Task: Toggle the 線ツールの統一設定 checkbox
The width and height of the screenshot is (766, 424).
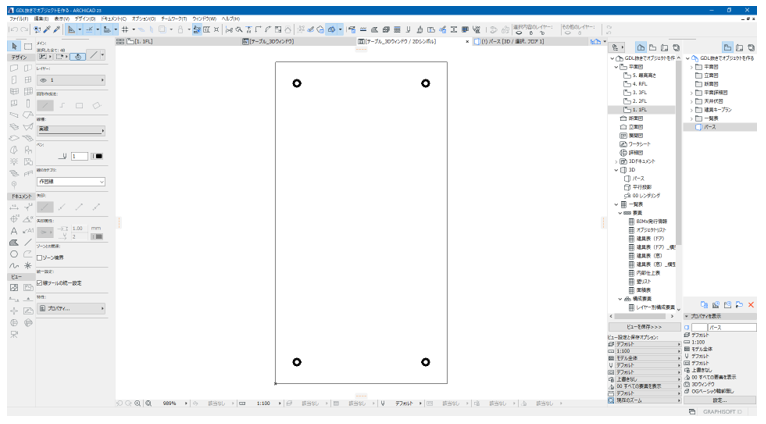Action: coord(40,283)
